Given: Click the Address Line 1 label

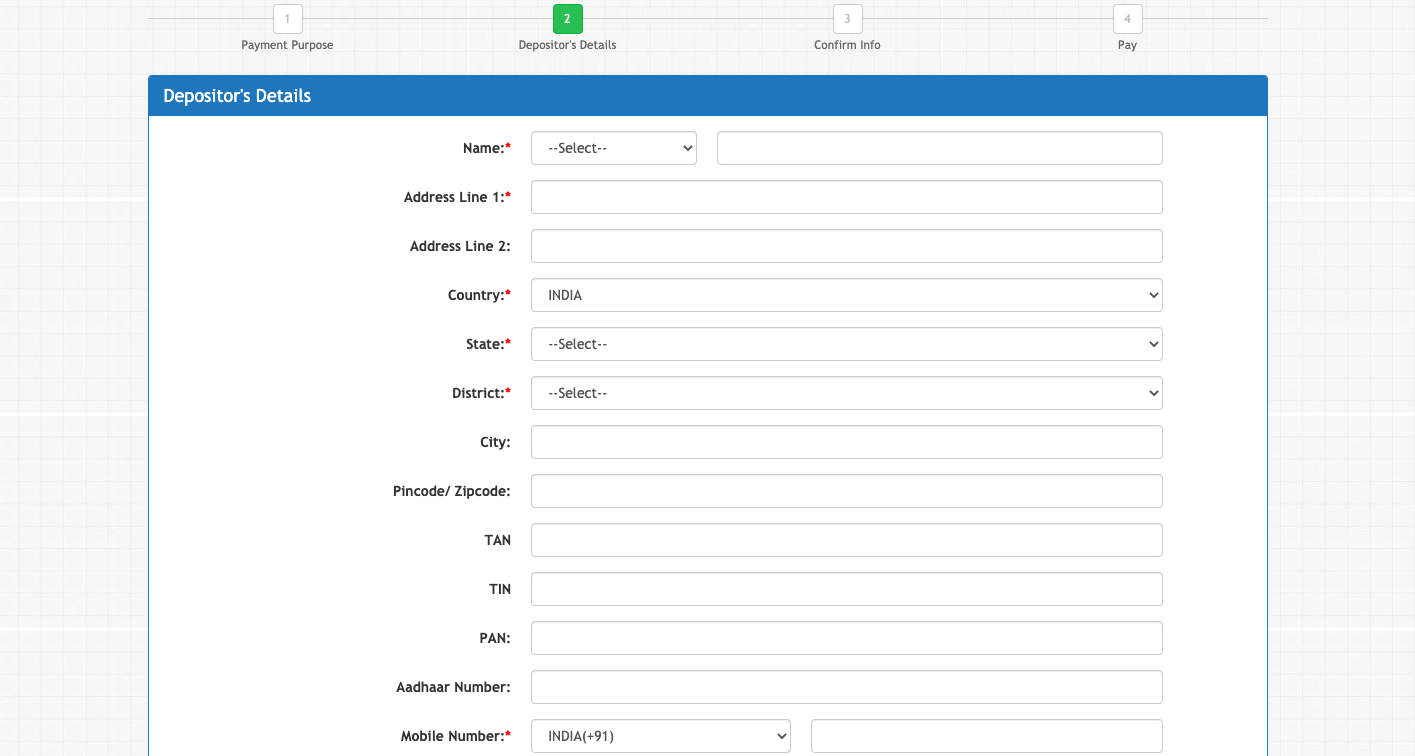Looking at the screenshot, I should (457, 197).
